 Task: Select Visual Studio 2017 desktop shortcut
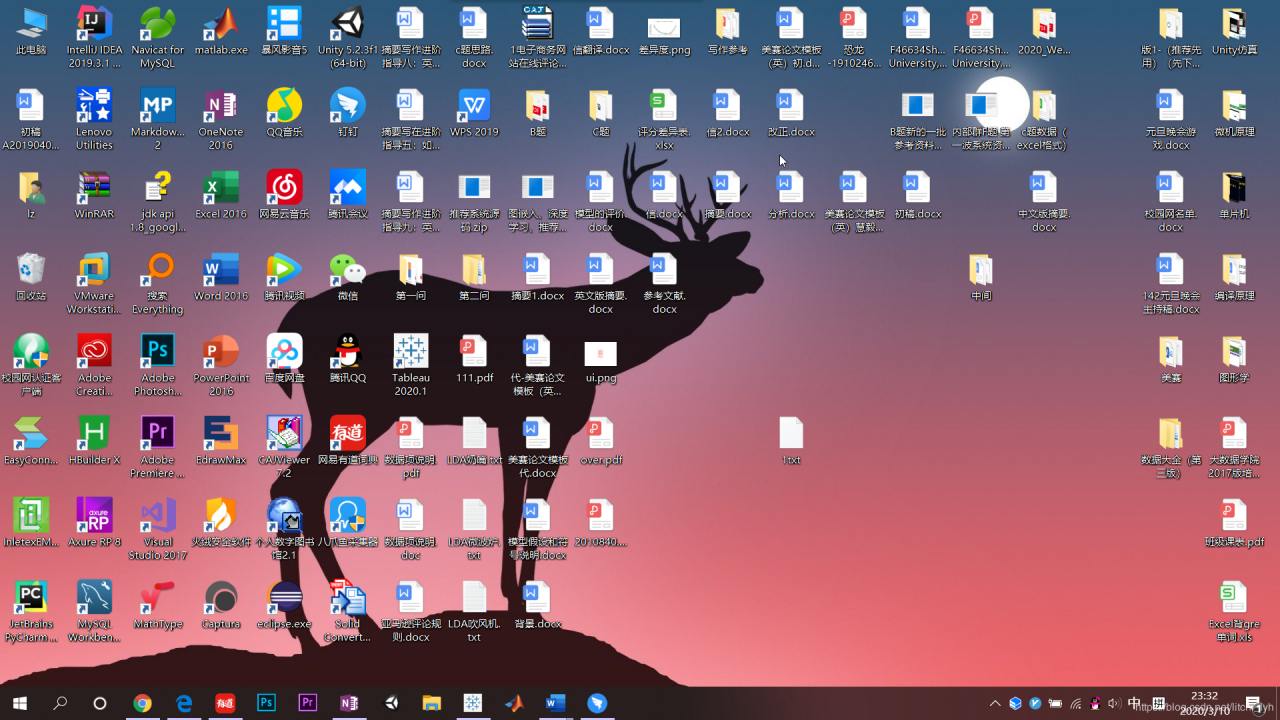coord(157,529)
